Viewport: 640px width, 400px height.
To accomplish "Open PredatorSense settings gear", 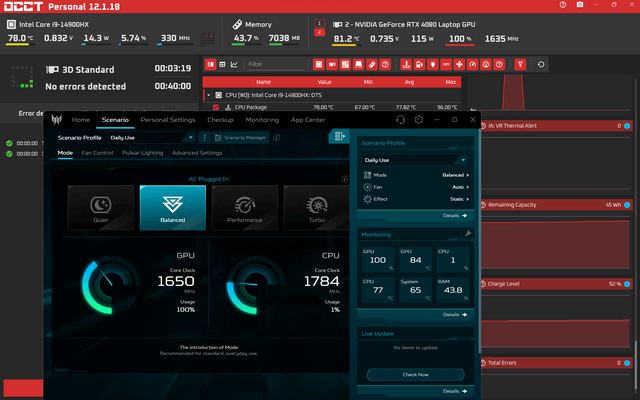I will point(419,120).
